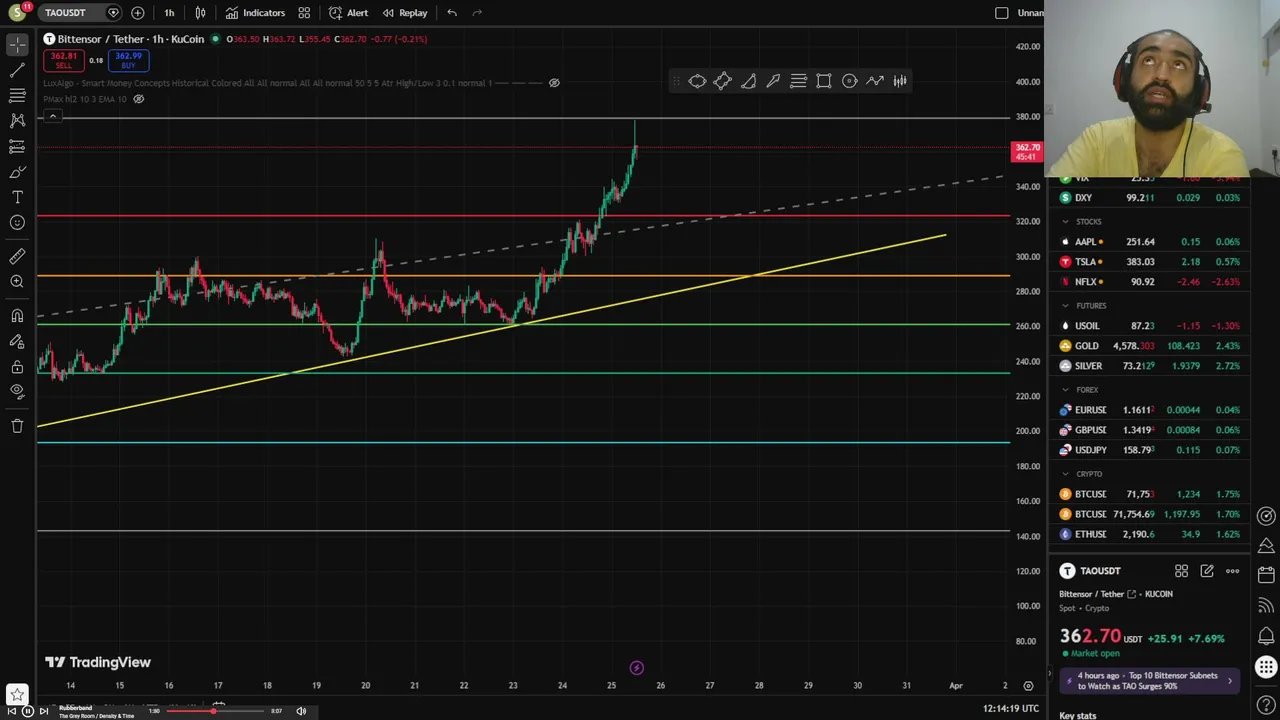Create an Alert
This screenshot has height=720, width=1280.
[348, 13]
